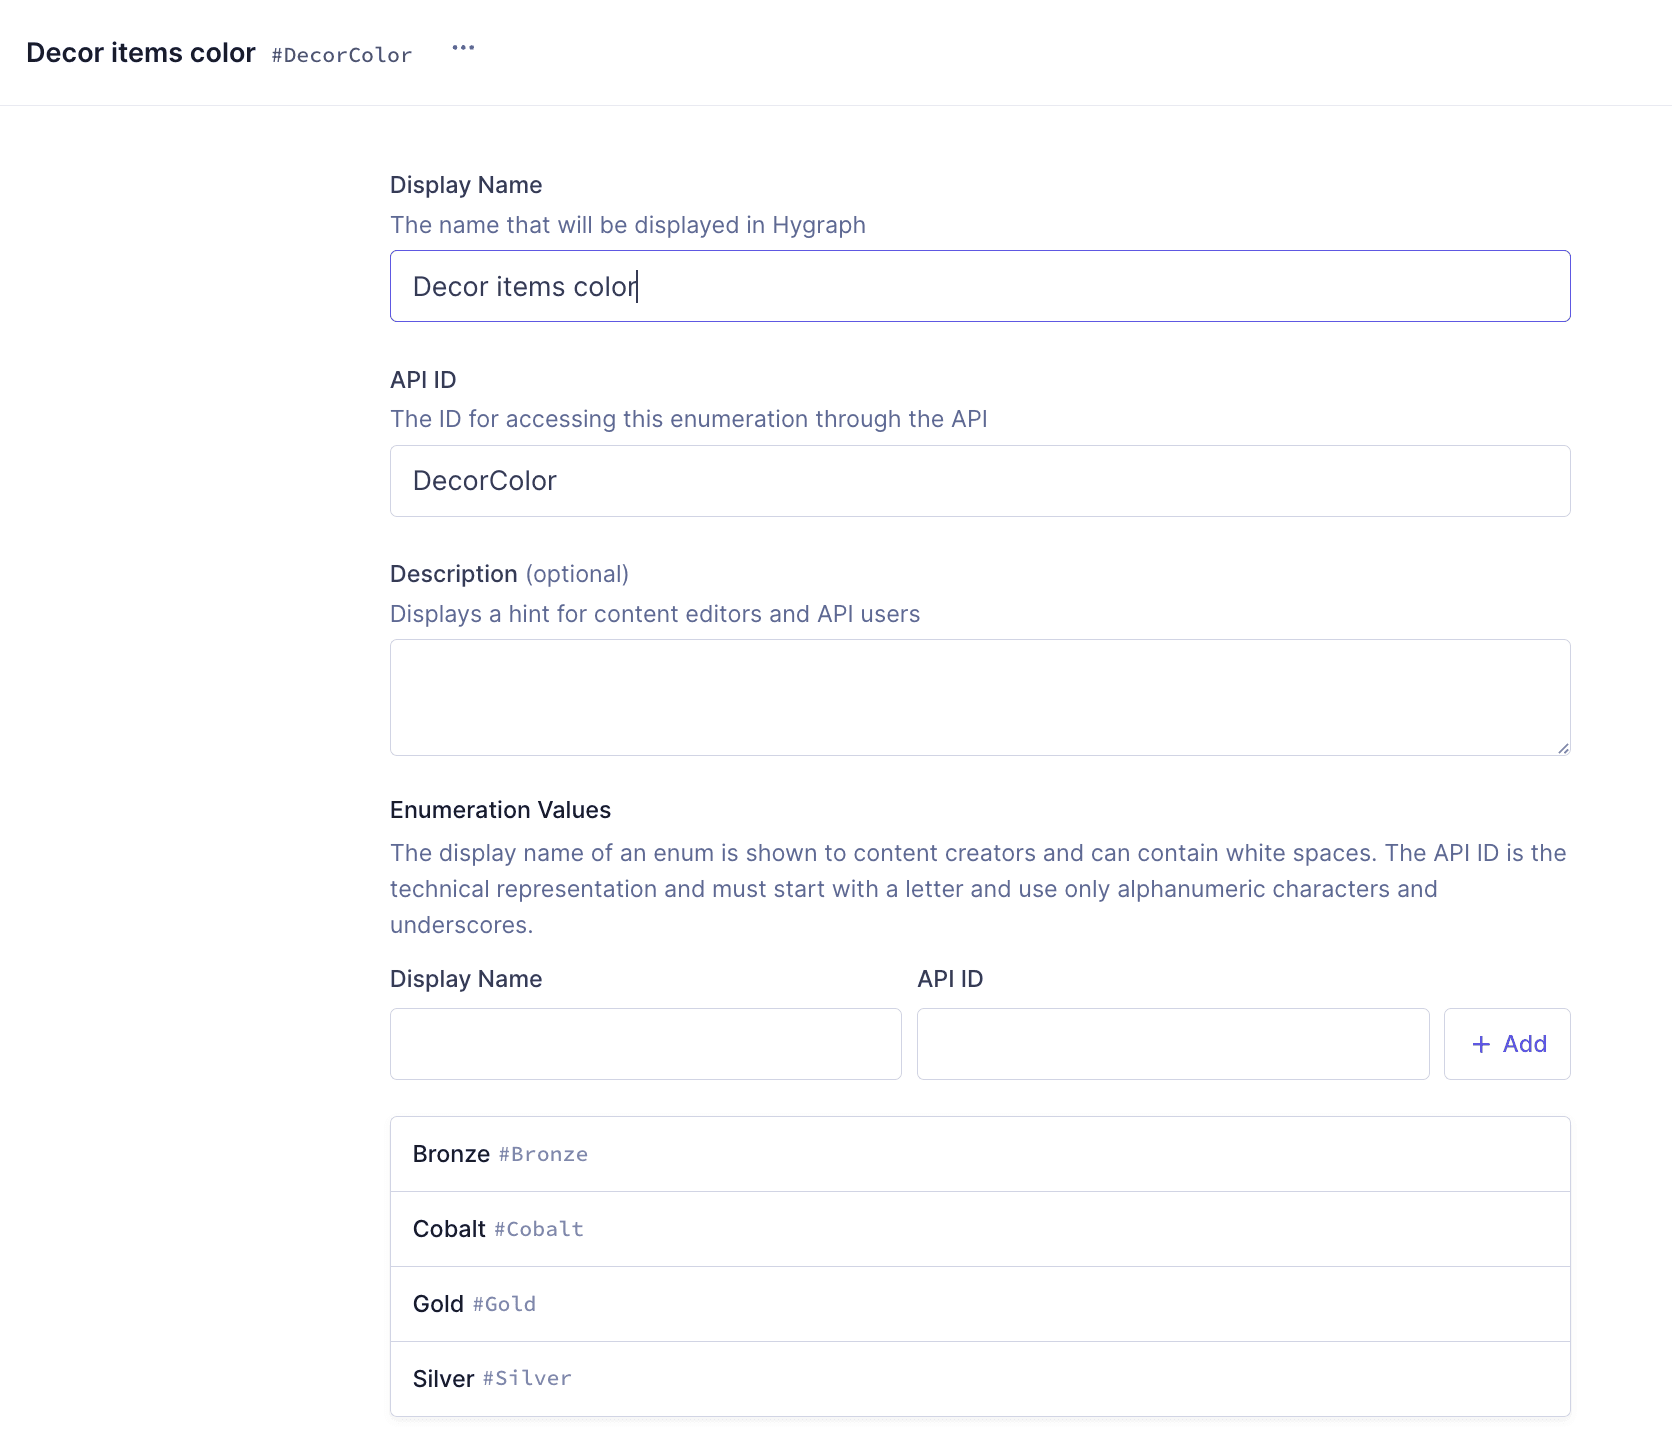Click the API ID field containing DecorColor
This screenshot has height=1436, width=1672.
[979, 481]
